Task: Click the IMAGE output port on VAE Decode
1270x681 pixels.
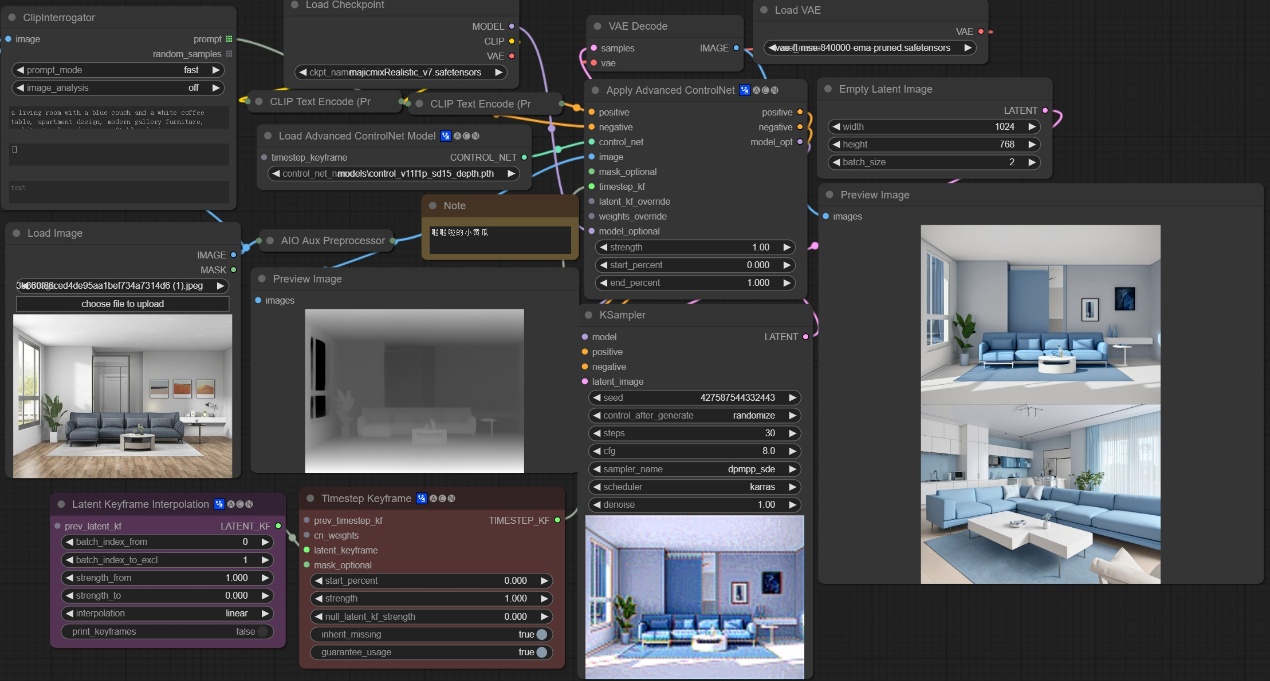Action: coord(737,48)
